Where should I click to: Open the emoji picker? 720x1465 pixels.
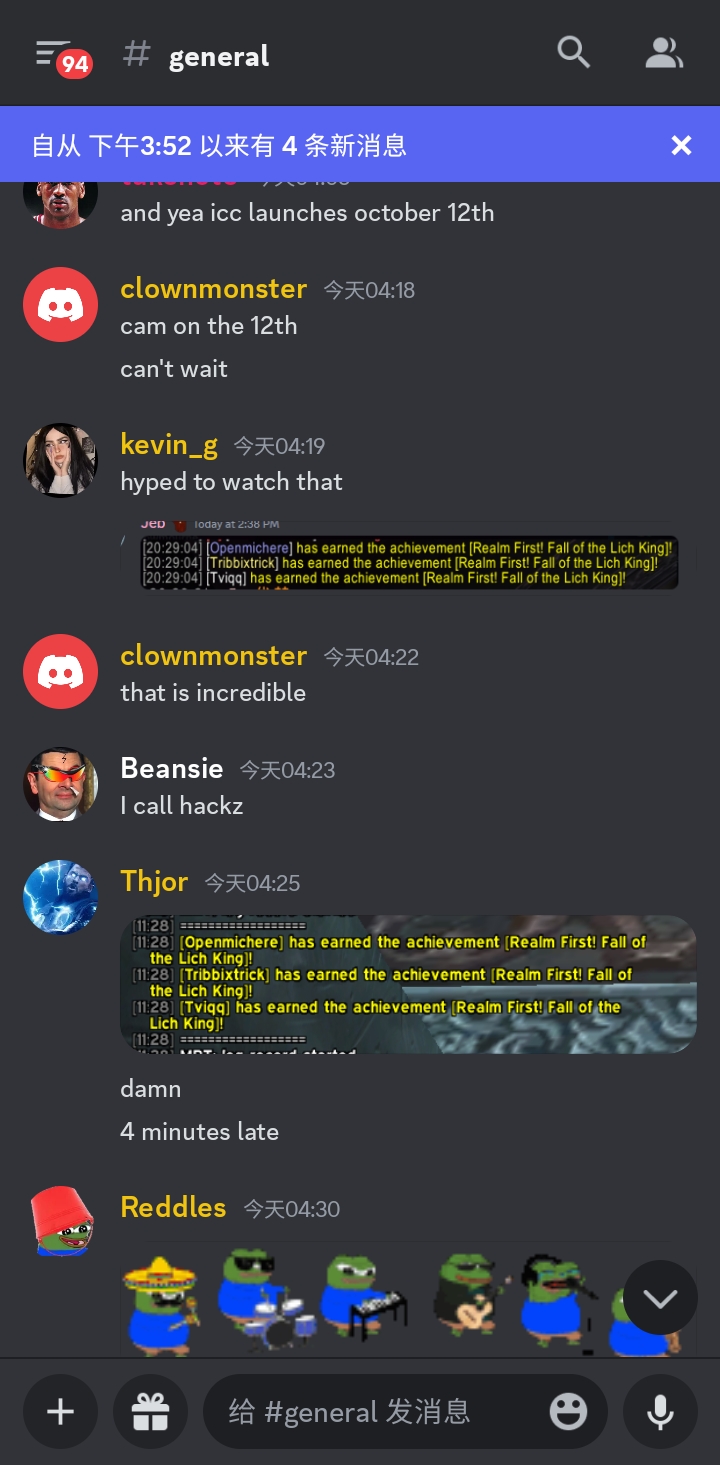coord(568,1411)
